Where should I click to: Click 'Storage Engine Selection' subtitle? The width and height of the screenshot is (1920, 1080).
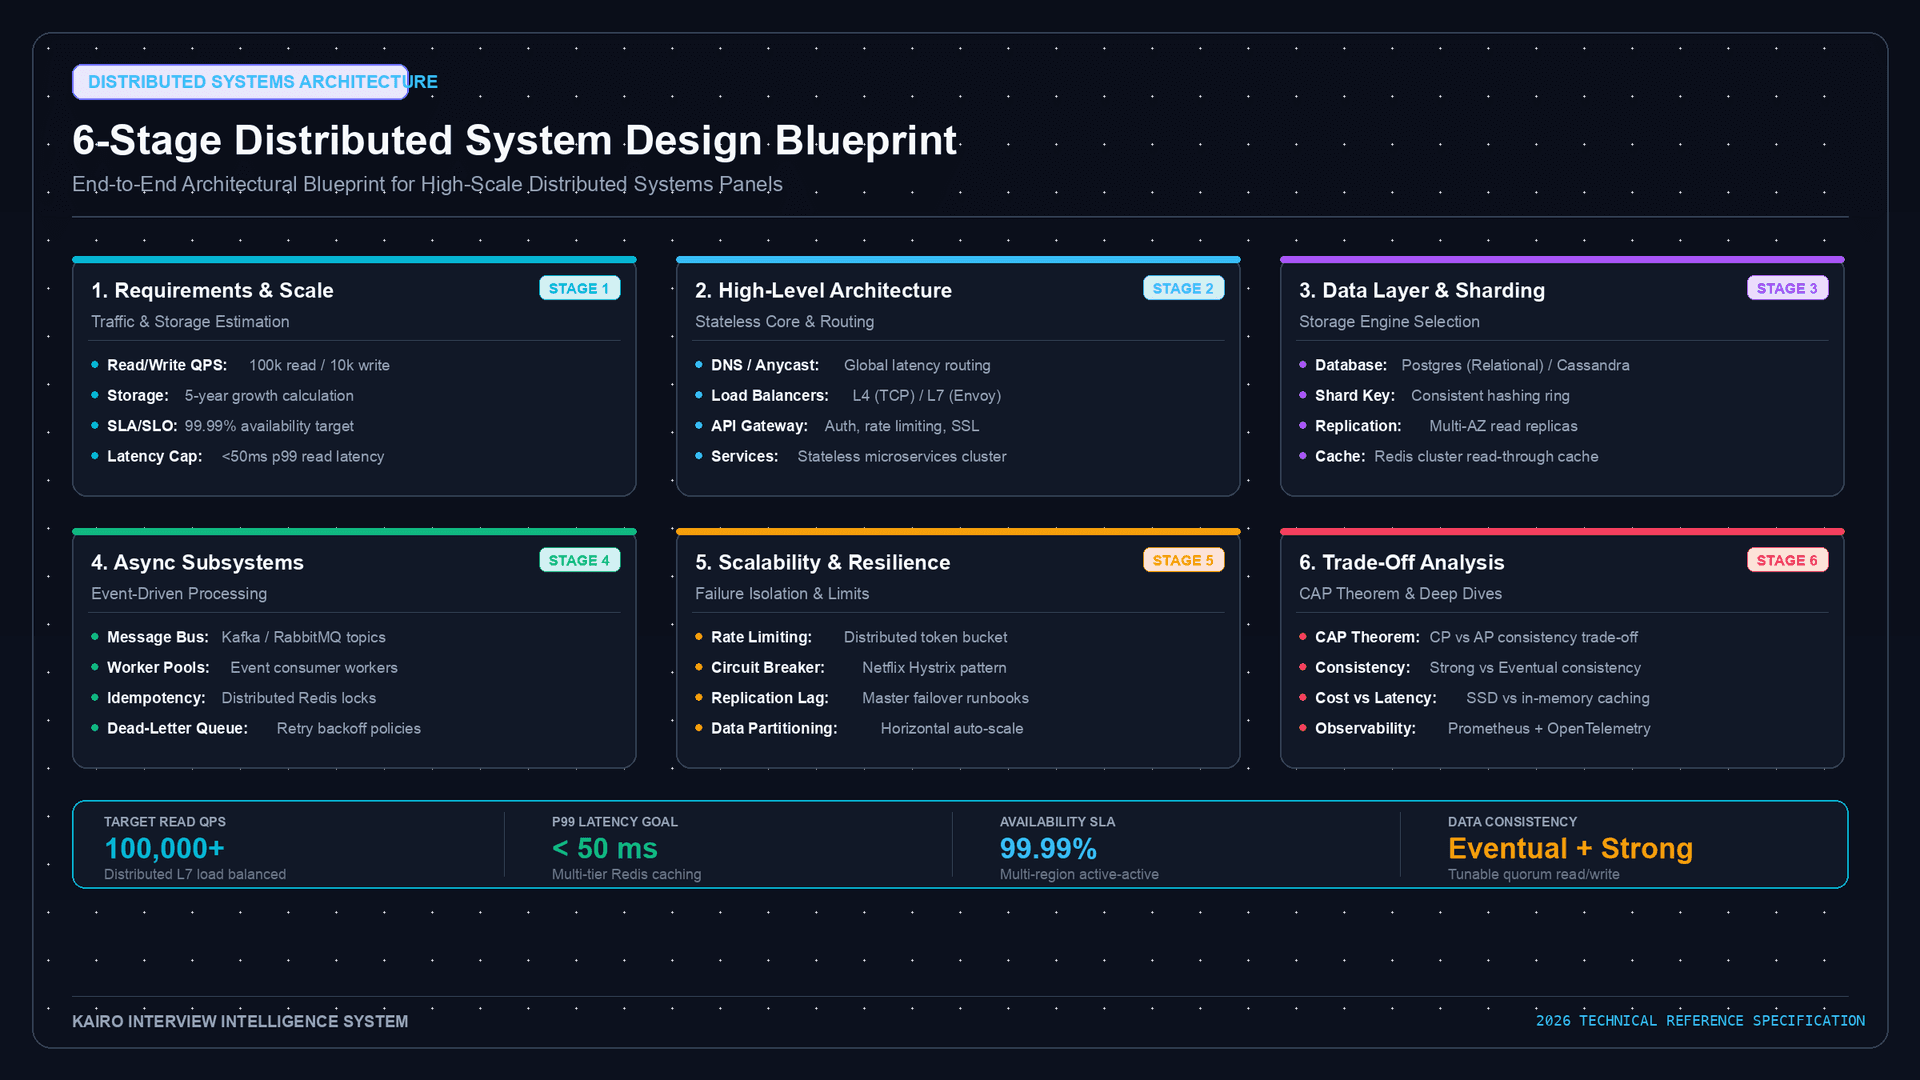click(x=1389, y=322)
